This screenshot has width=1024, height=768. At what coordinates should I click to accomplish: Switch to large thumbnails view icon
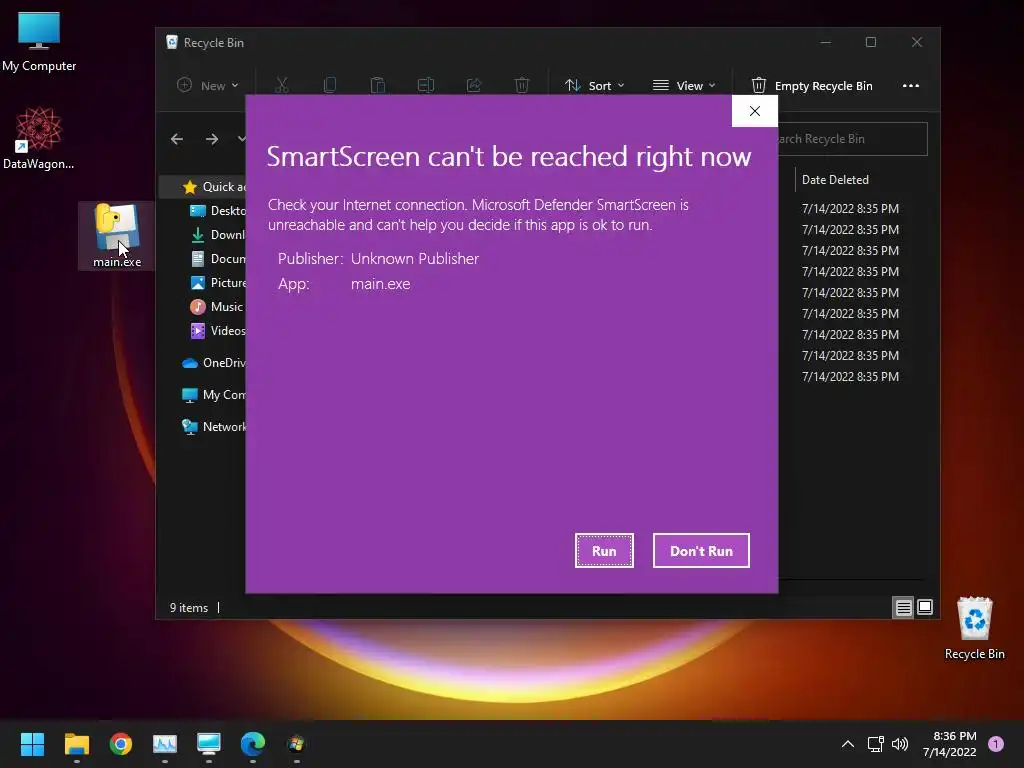(925, 607)
